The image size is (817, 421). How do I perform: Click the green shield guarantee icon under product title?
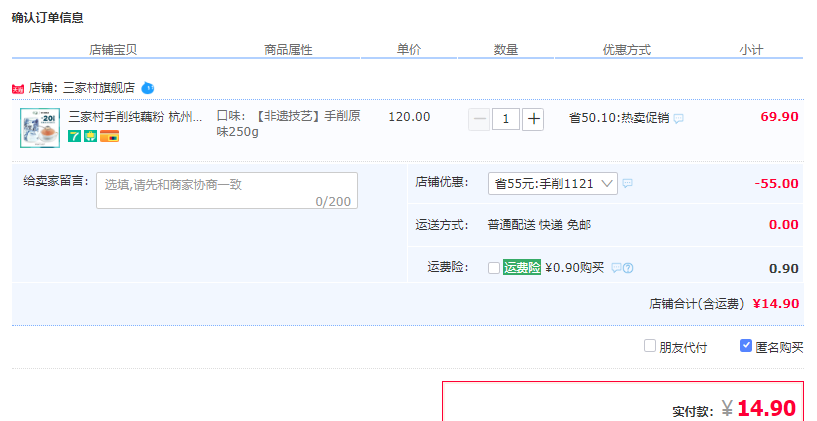click(x=91, y=137)
